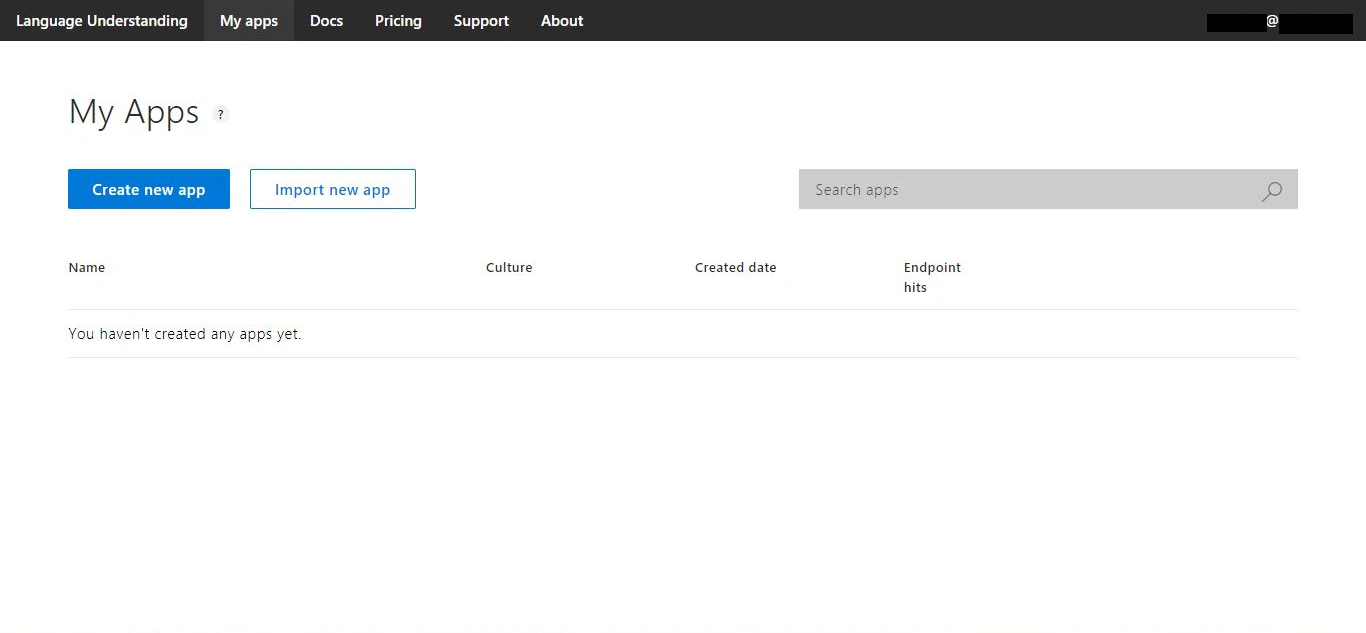The width and height of the screenshot is (1366, 633).
Task: Open the Docs menu item
Action: pos(326,20)
